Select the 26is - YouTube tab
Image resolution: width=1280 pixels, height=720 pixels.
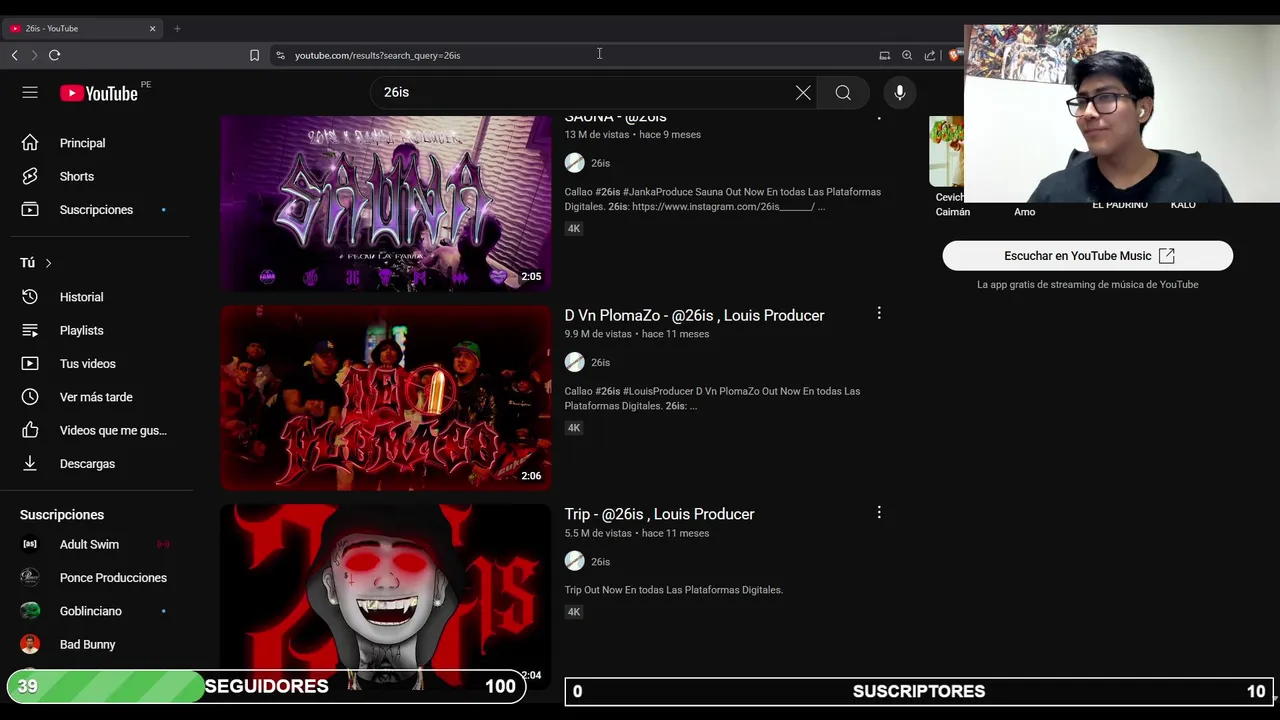tap(83, 28)
